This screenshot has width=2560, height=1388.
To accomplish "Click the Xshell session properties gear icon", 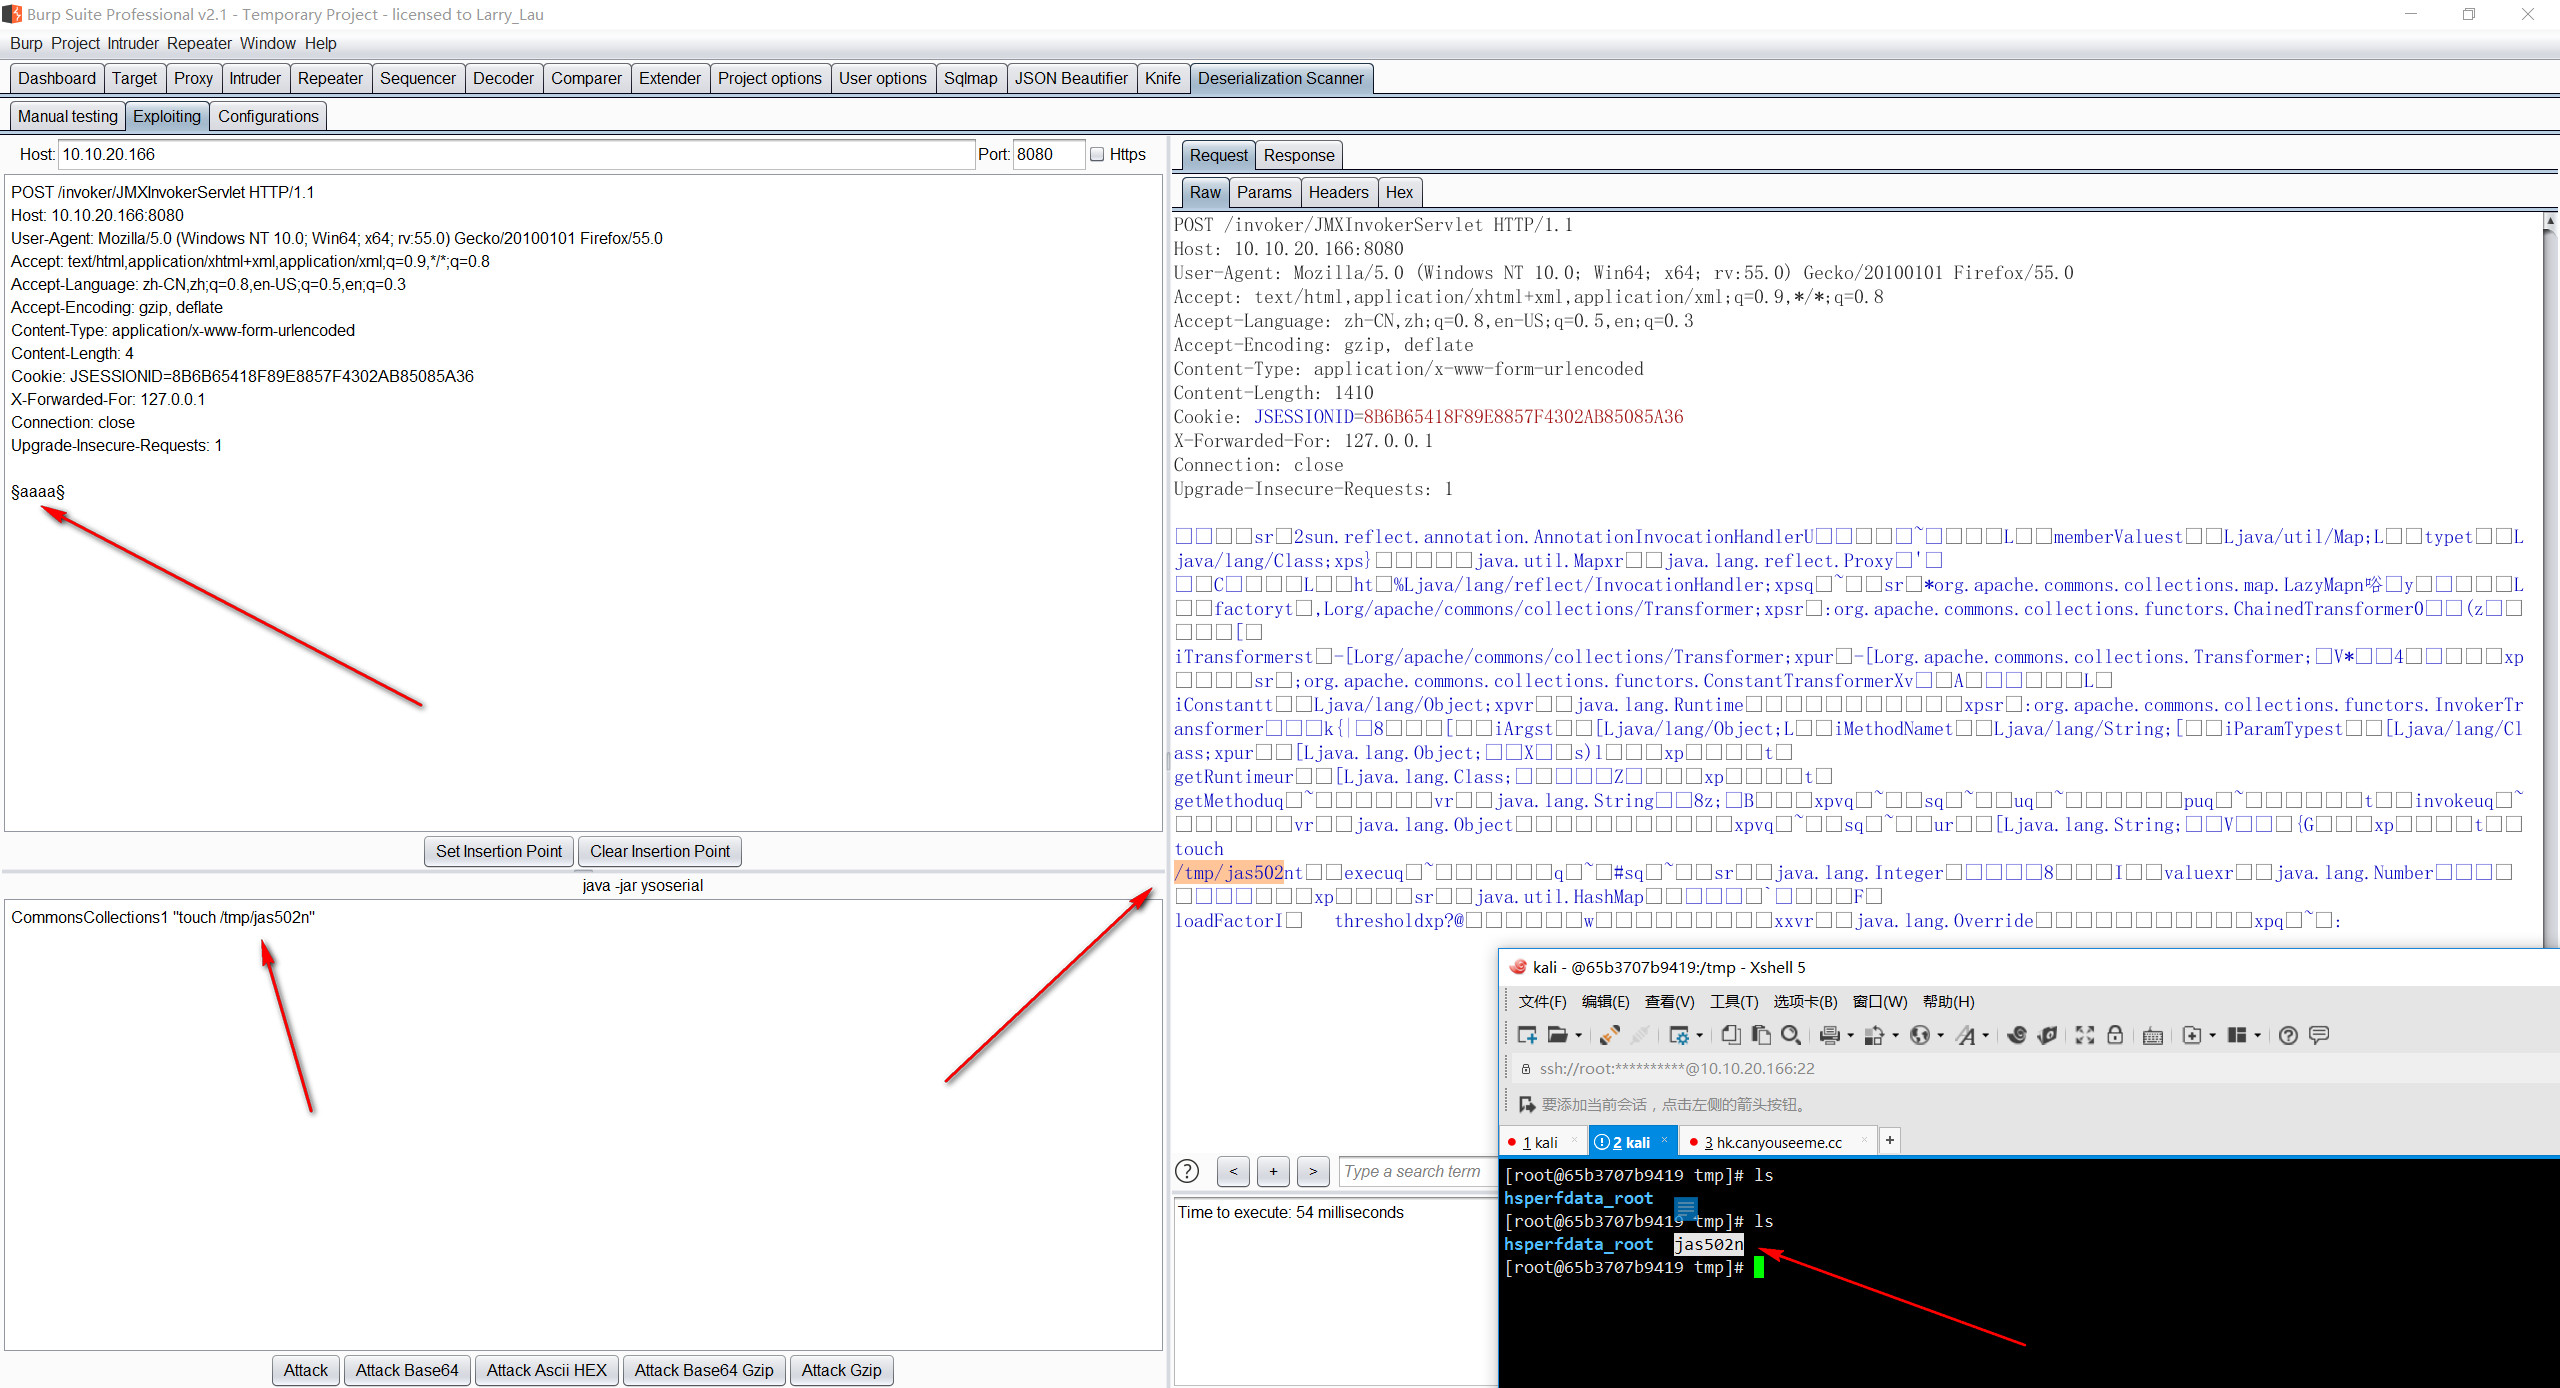I will [1679, 1035].
